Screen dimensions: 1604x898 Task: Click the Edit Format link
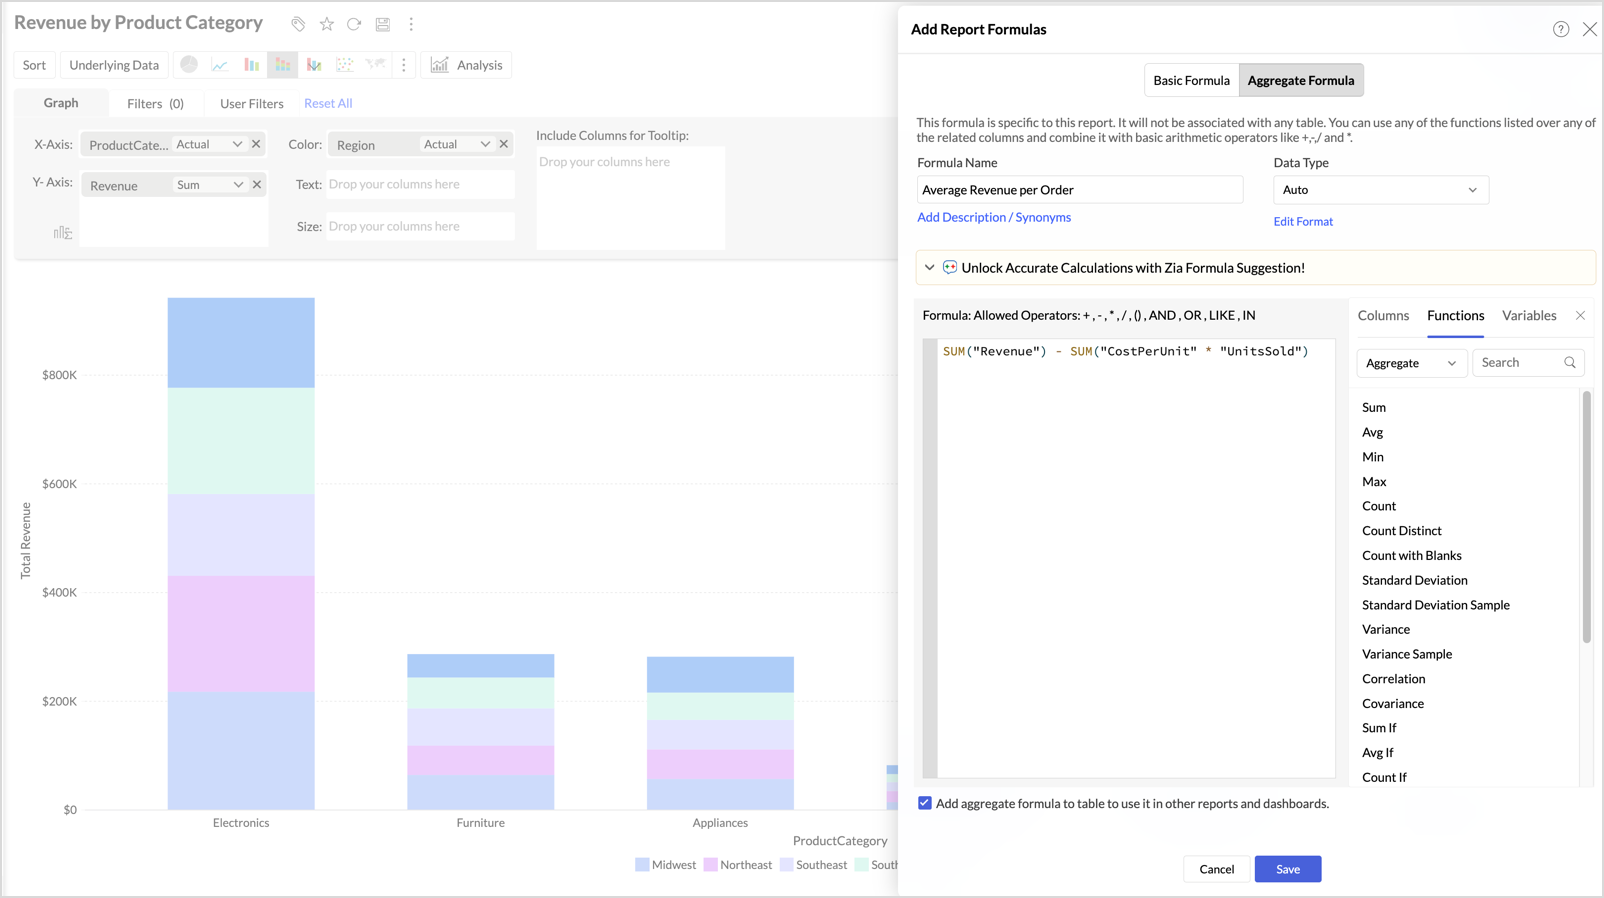pyautogui.click(x=1302, y=222)
